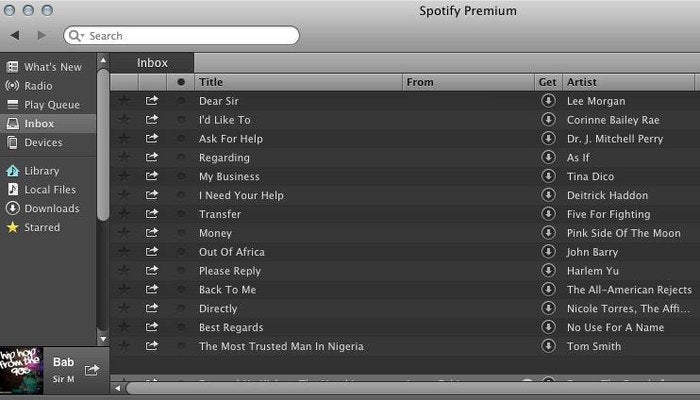Click the artist Lee Morgan
This screenshot has width=700, height=400.
point(596,101)
